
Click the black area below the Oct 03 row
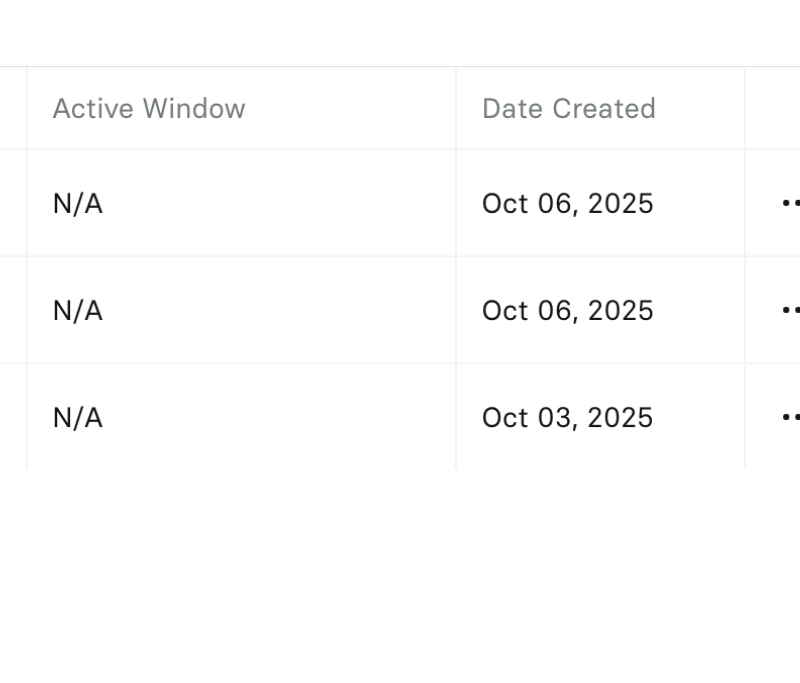tap(400, 575)
